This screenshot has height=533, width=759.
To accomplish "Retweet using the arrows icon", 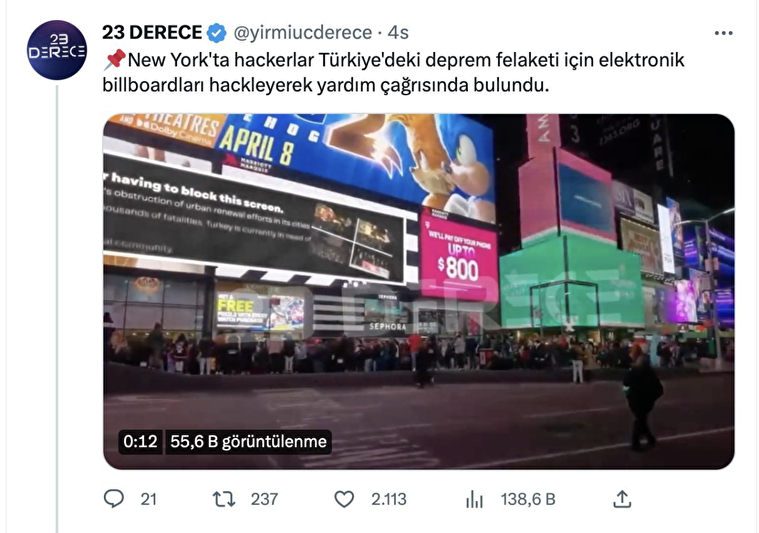I will click(224, 499).
